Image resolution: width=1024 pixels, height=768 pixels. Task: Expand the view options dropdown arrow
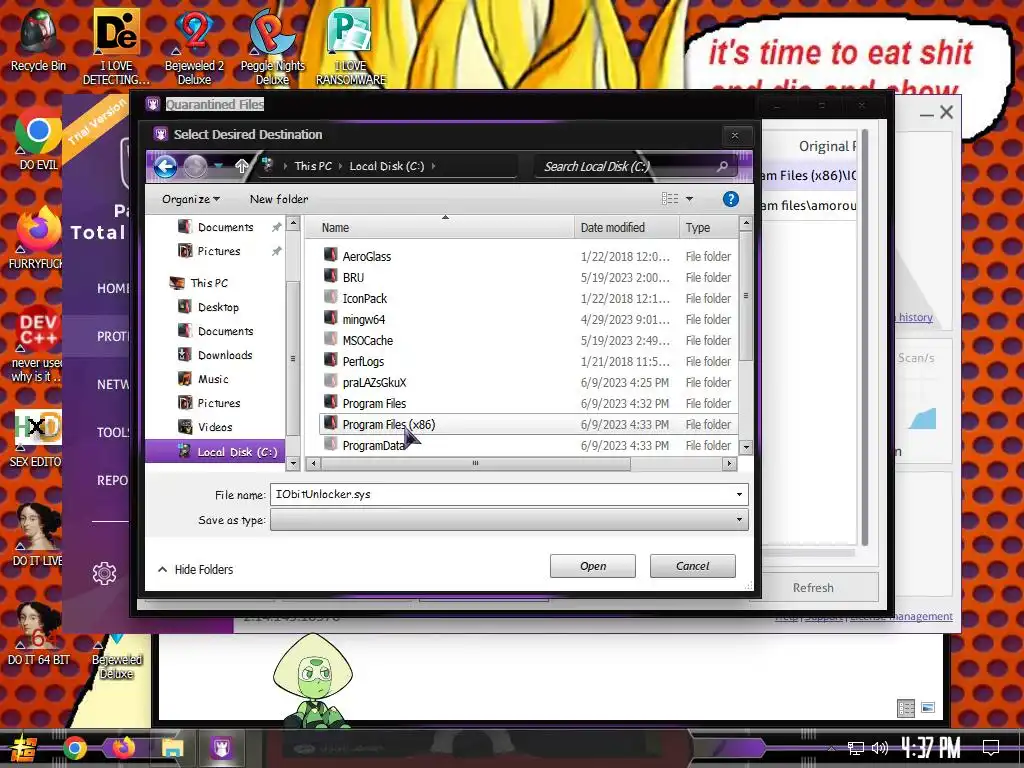(x=689, y=199)
